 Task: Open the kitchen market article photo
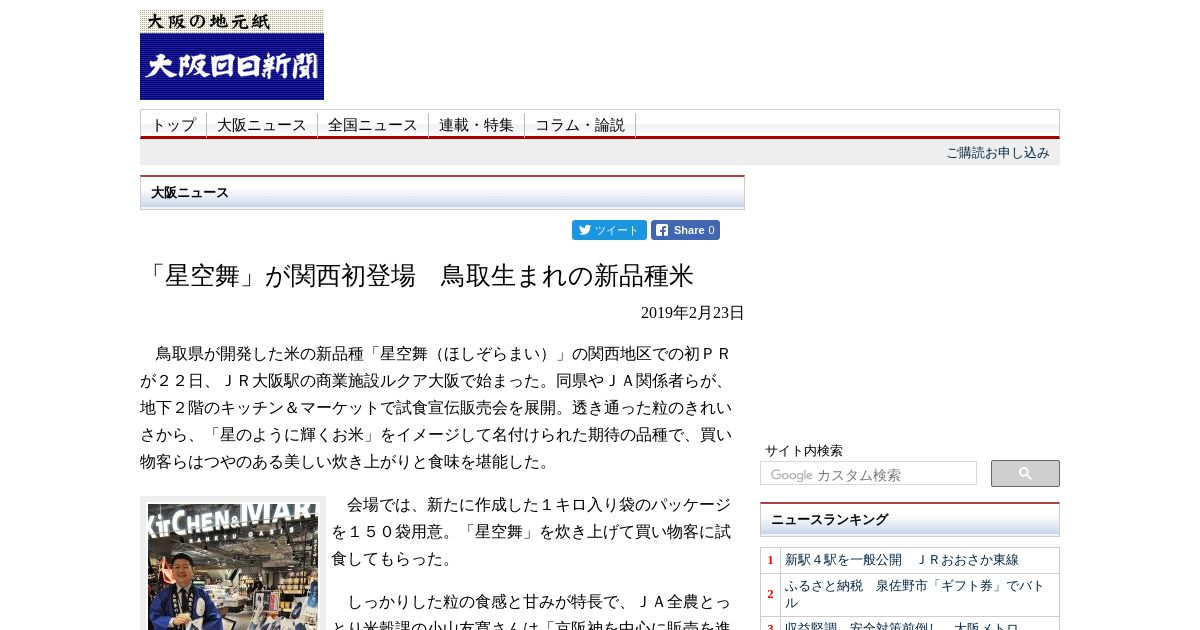click(x=233, y=566)
